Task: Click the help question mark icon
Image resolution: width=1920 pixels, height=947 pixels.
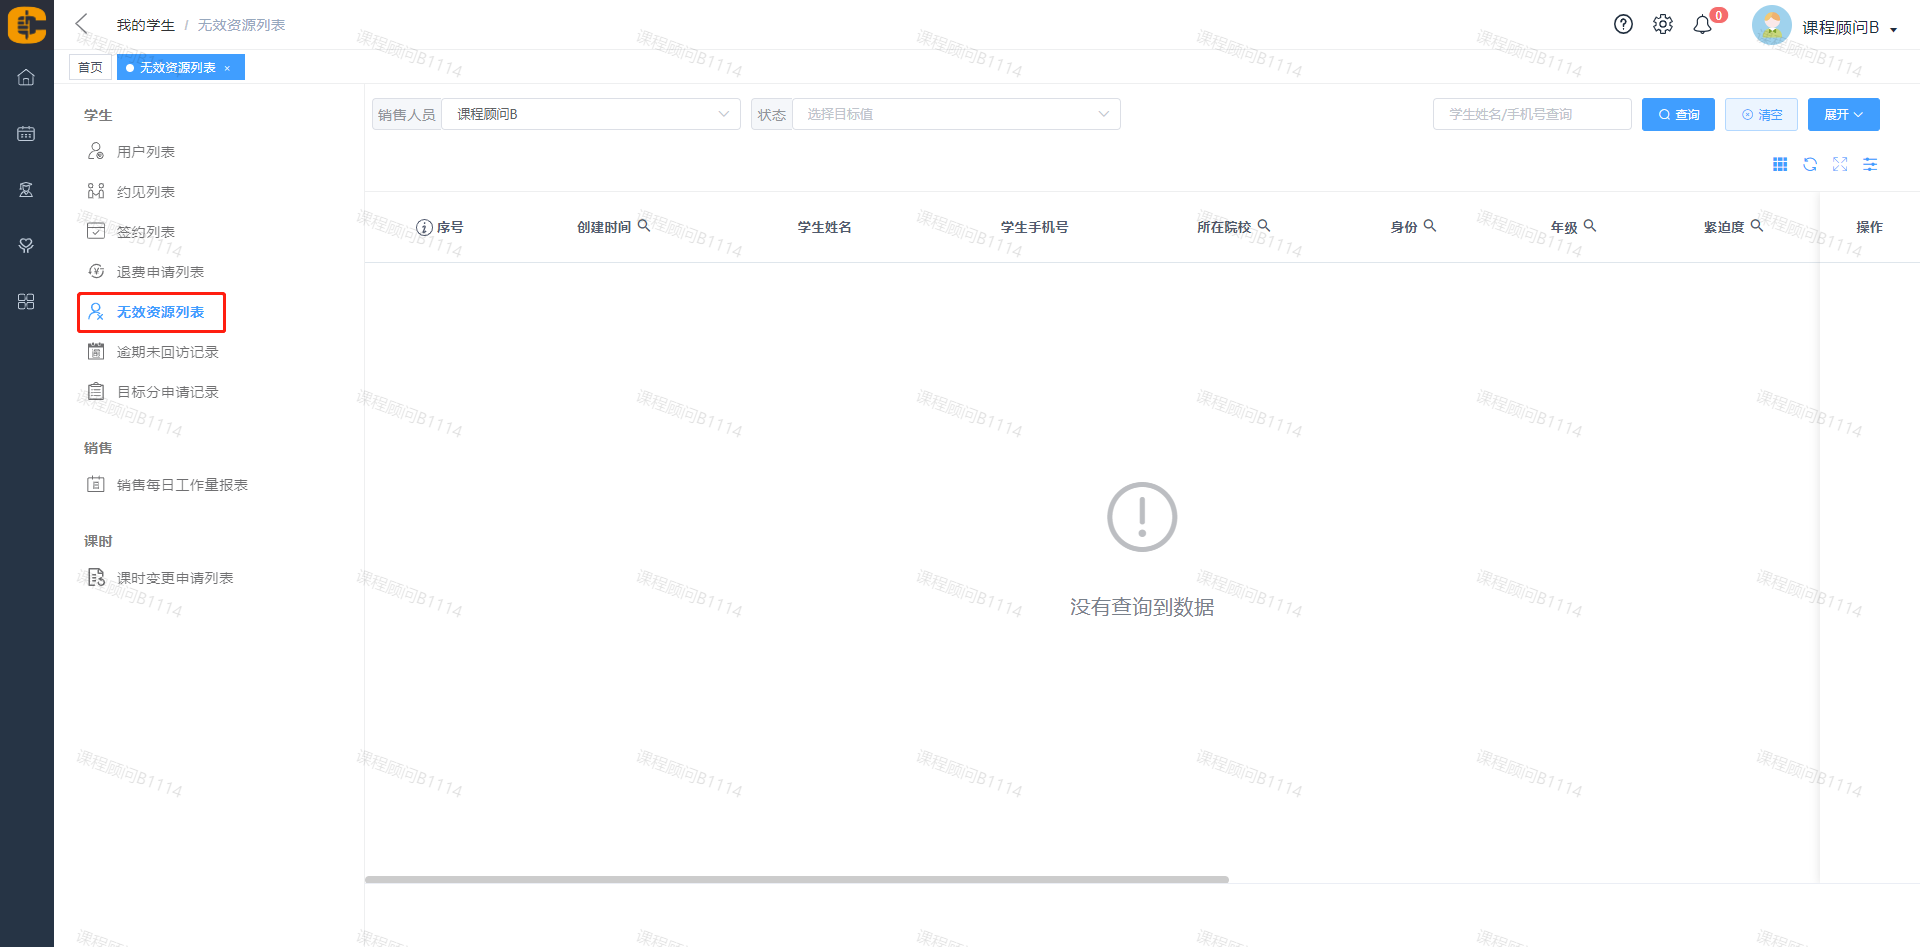Action: point(1623,25)
